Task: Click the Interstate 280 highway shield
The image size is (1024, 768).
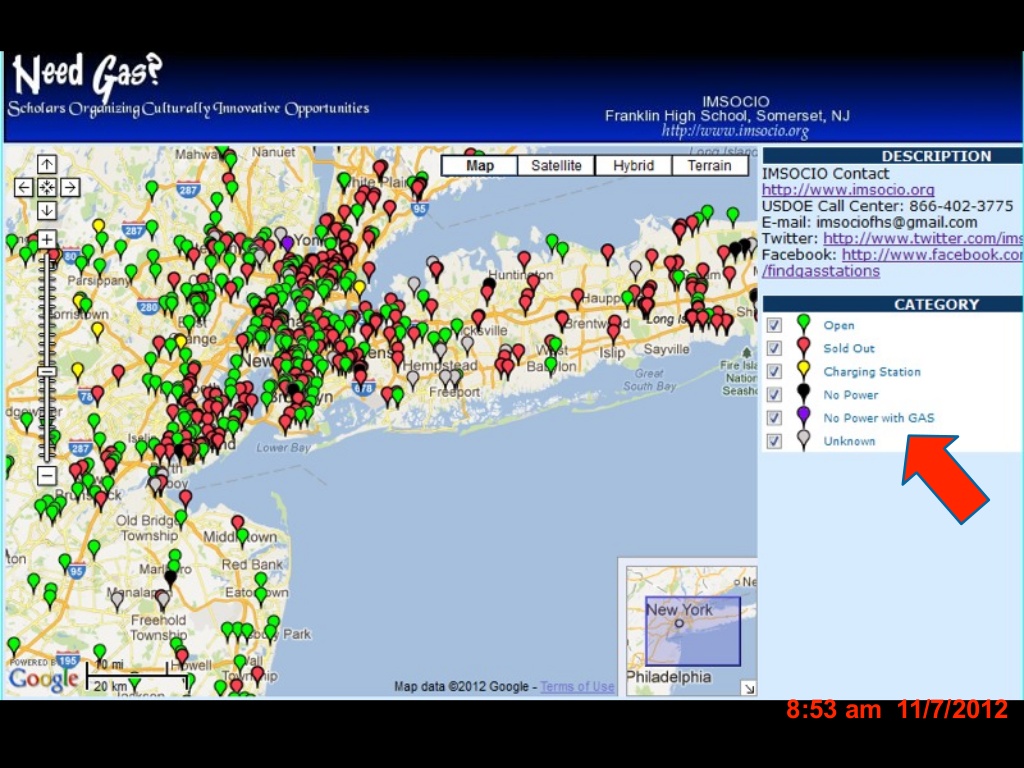Action: pos(148,307)
